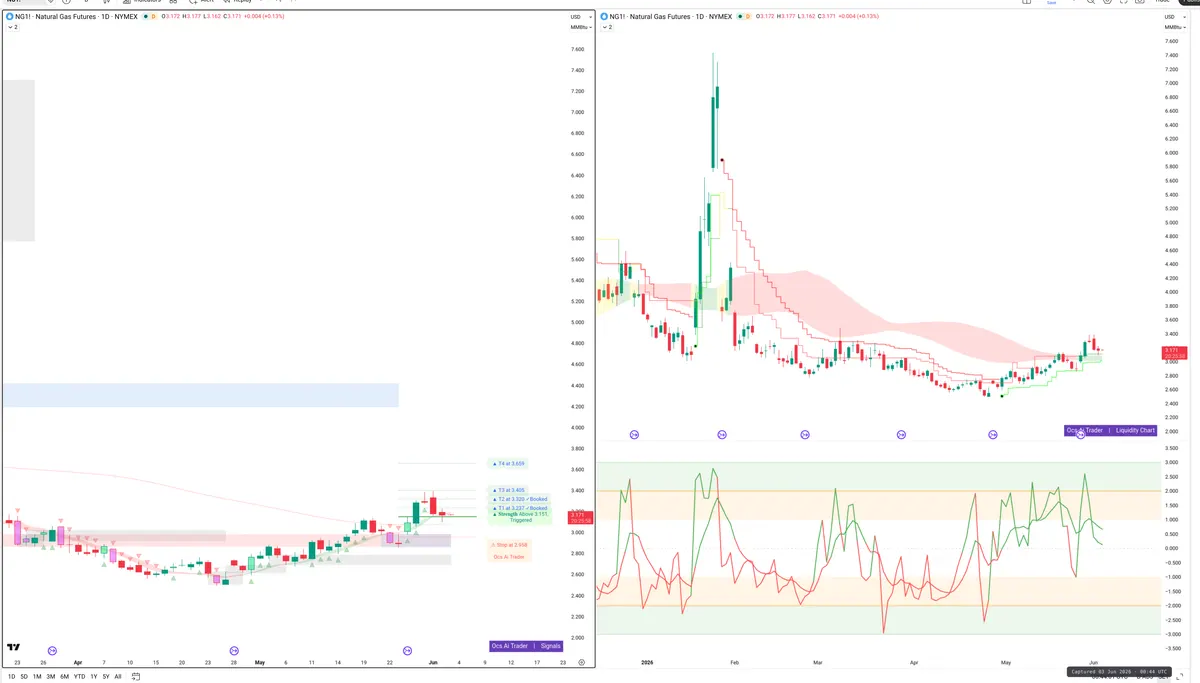Select the blue rectangle zone on left chart
Image resolution: width=1200 pixels, height=683 pixels.
(x=200, y=395)
